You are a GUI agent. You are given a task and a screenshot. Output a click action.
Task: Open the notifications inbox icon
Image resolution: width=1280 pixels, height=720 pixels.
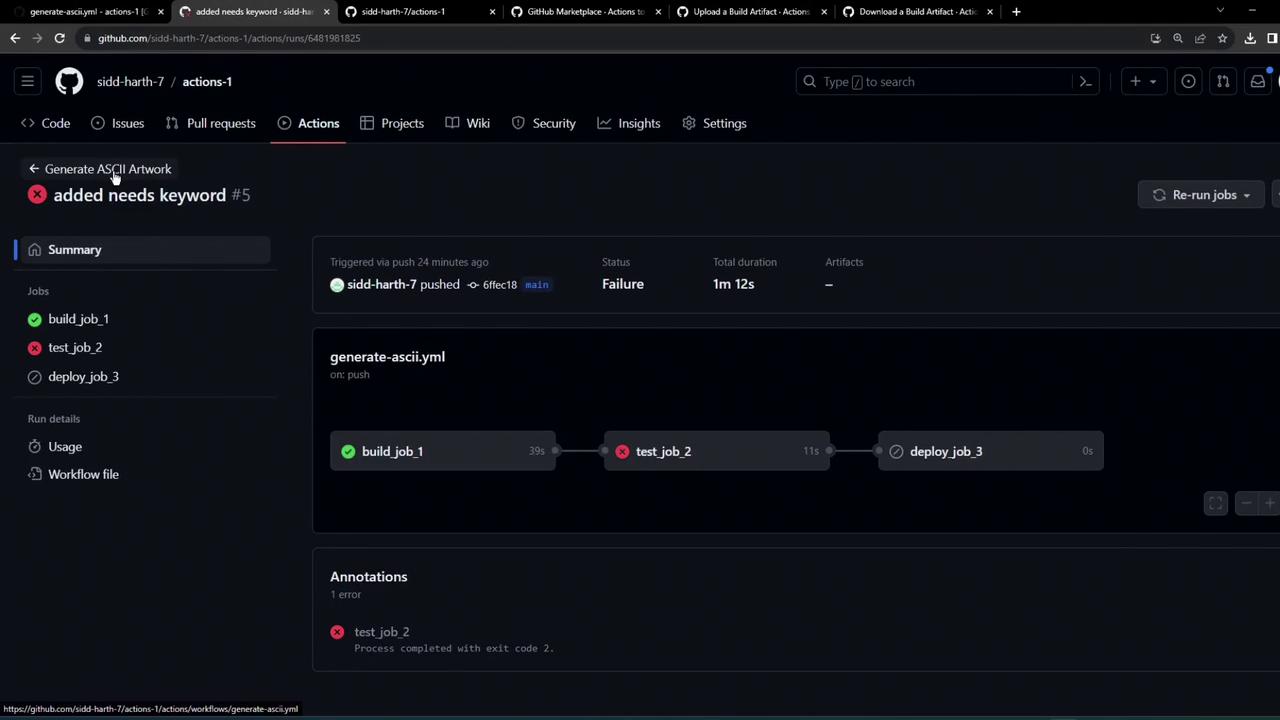coord(1258,82)
